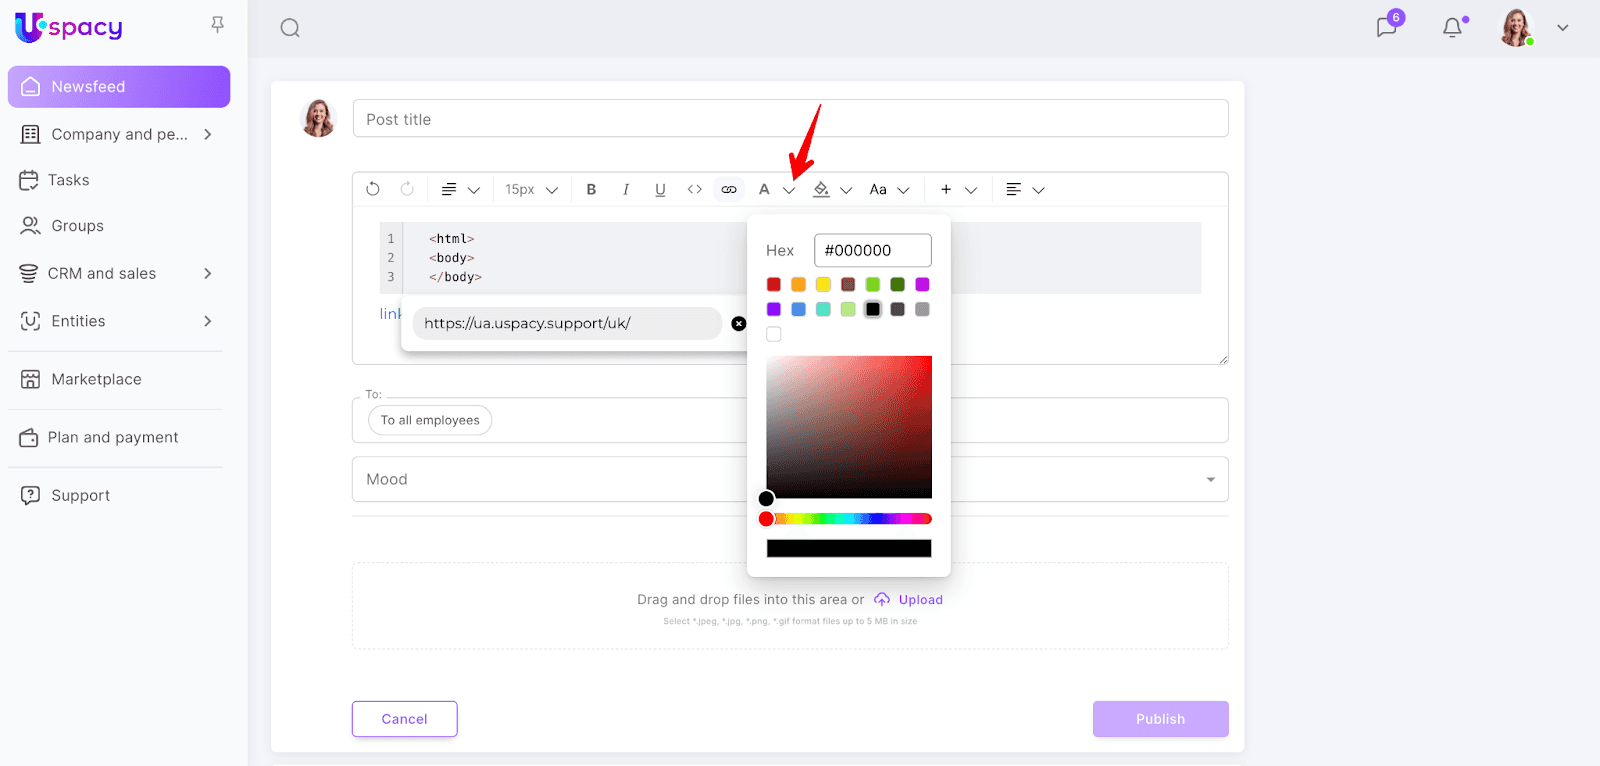Viewport: 1600px width, 766px height.
Task: Click the insert link icon
Action: 729,189
